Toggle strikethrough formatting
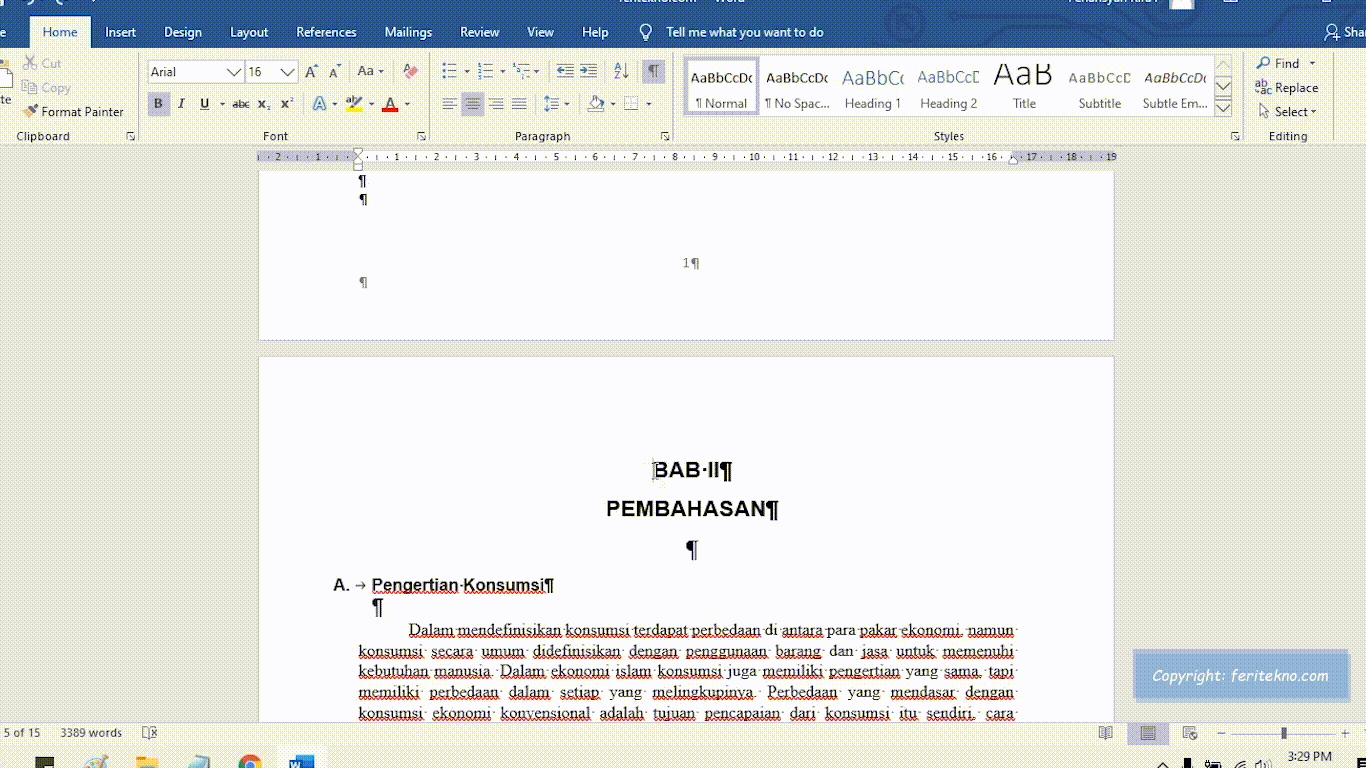Image resolution: width=1366 pixels, height=768 pixels. 241,104
